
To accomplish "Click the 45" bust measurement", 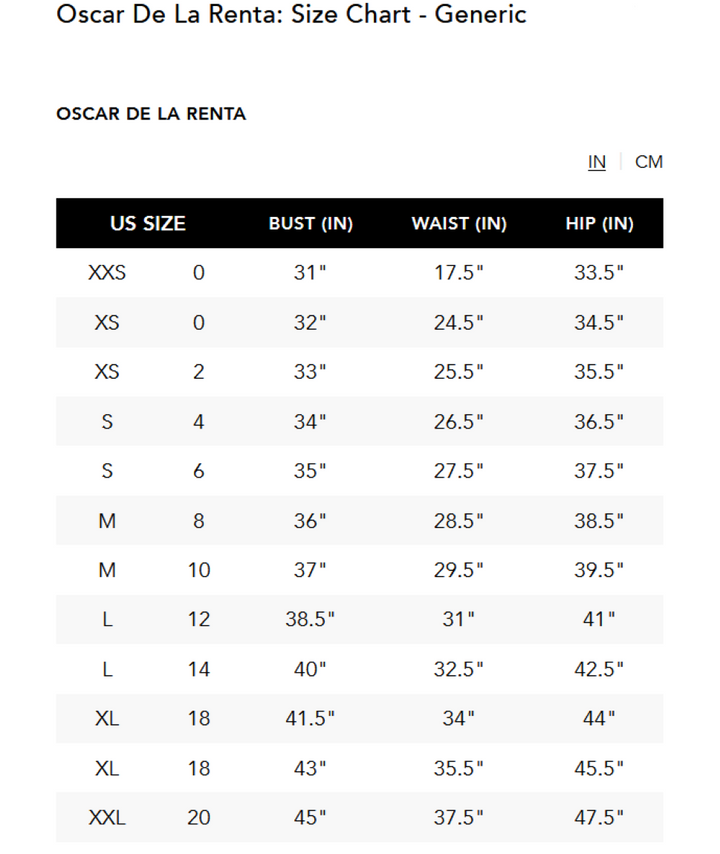I will [311, 818].
